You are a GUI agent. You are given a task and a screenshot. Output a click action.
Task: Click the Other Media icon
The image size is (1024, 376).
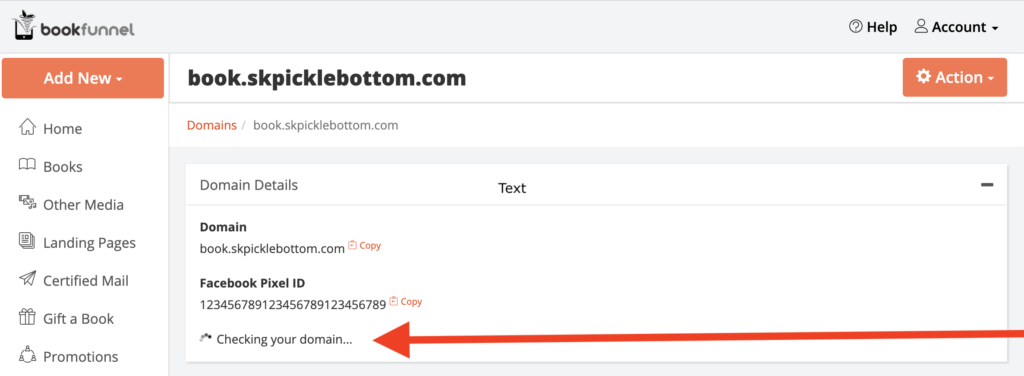(27, 203)
